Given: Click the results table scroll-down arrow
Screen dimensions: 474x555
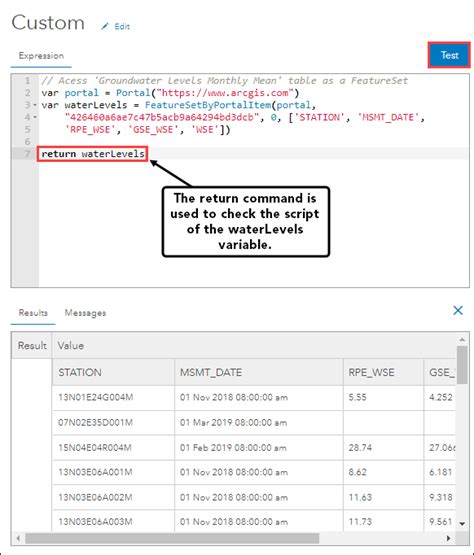Looking at the screenshot, I should 462,523.
